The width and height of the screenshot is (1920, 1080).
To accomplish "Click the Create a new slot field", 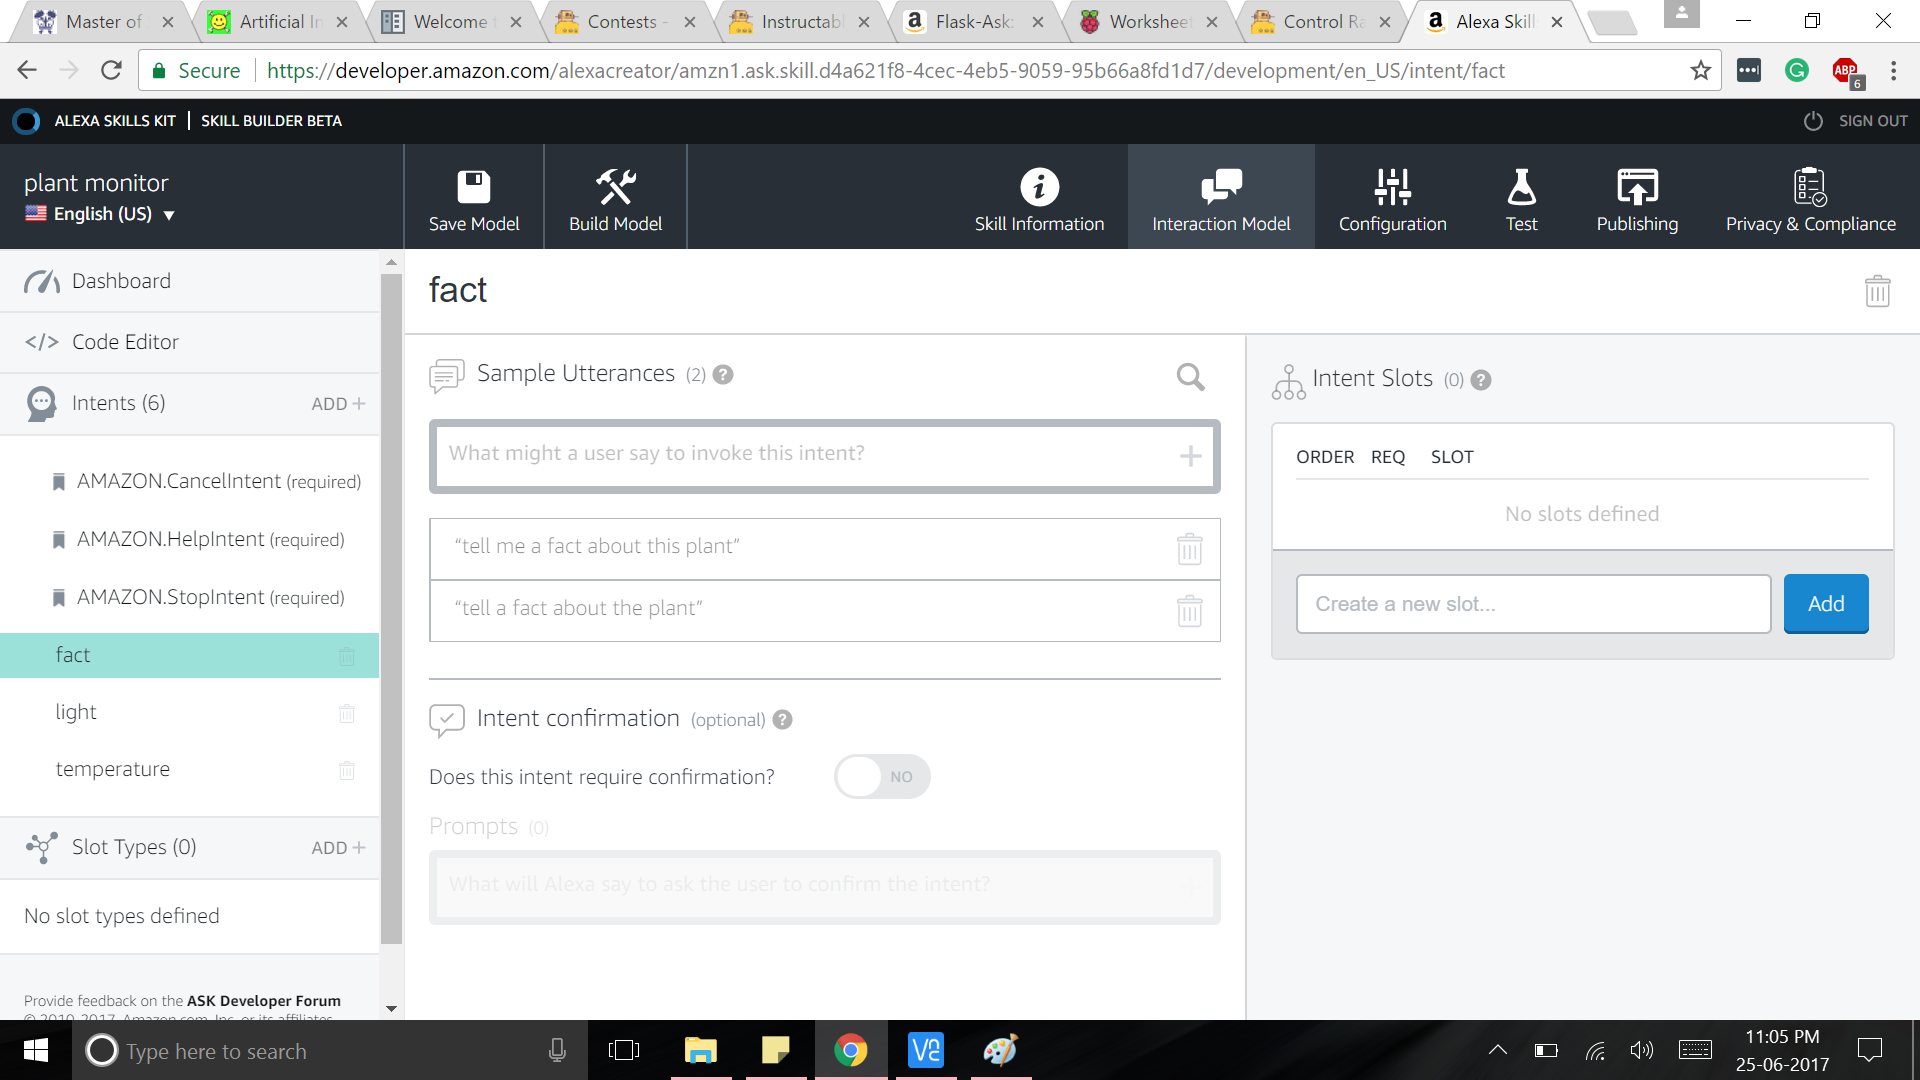I will [1532, 604].
